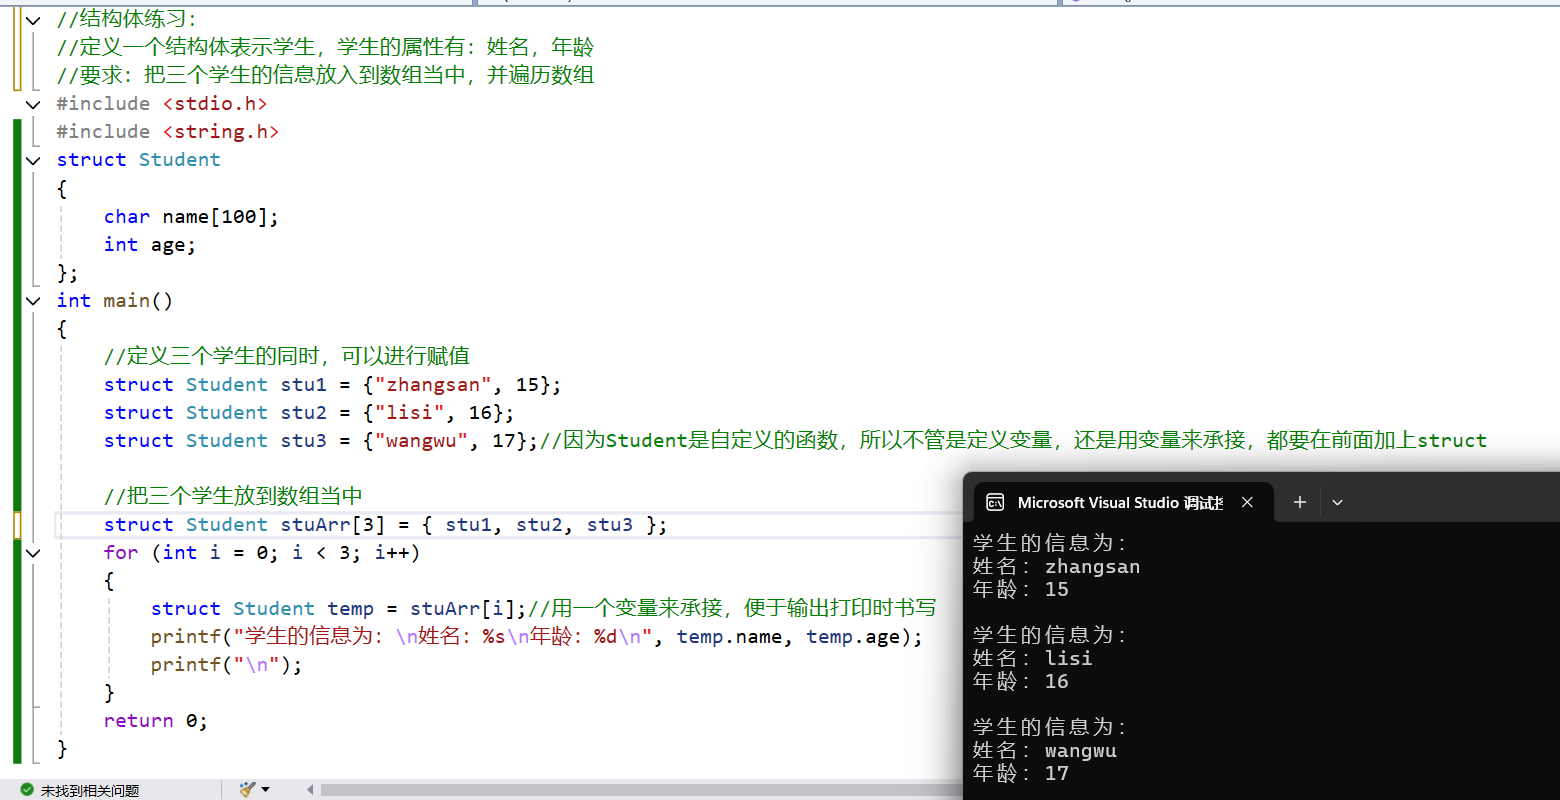The height and width of the screenshot is (800, 1560).
Task: Click the printf("\n"); line
Action: (226, 665)
